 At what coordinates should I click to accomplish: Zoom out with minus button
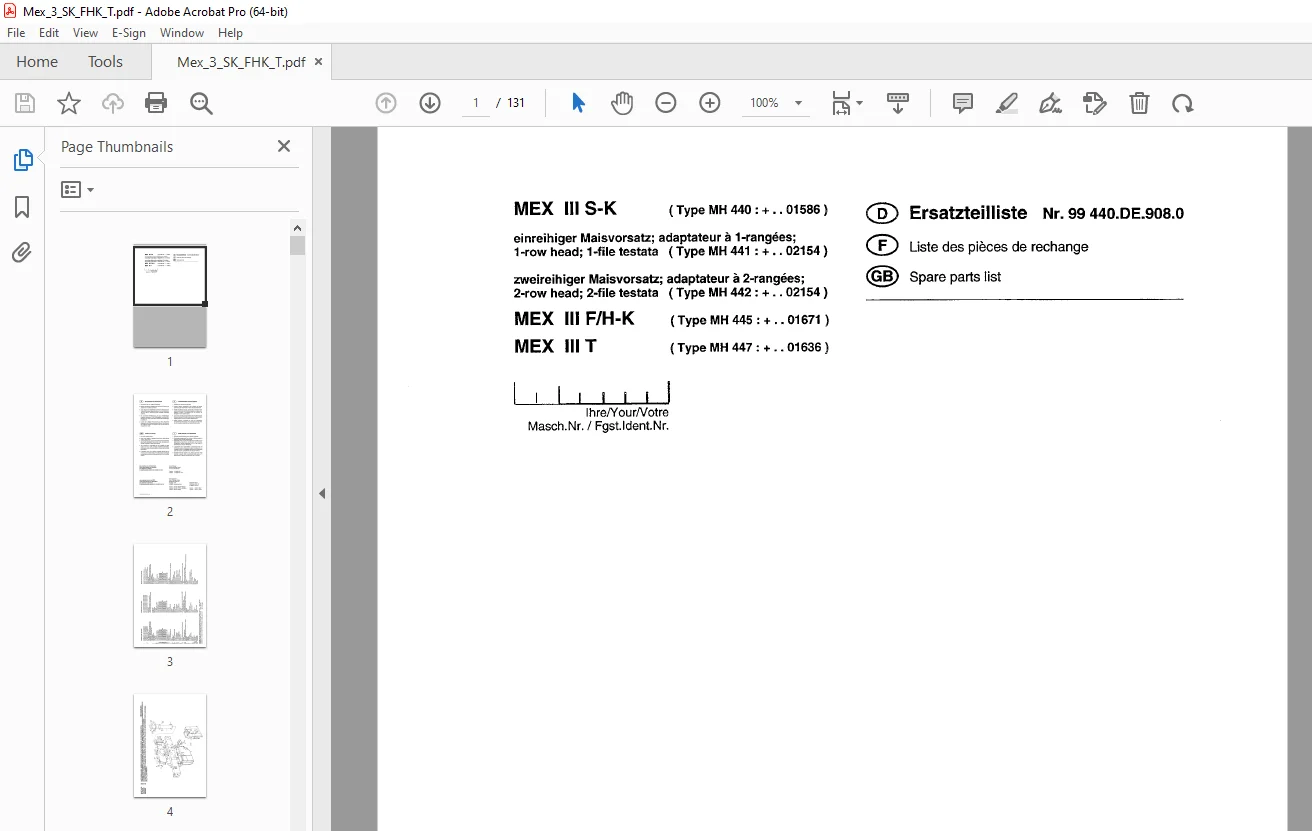tap(666, 103)
